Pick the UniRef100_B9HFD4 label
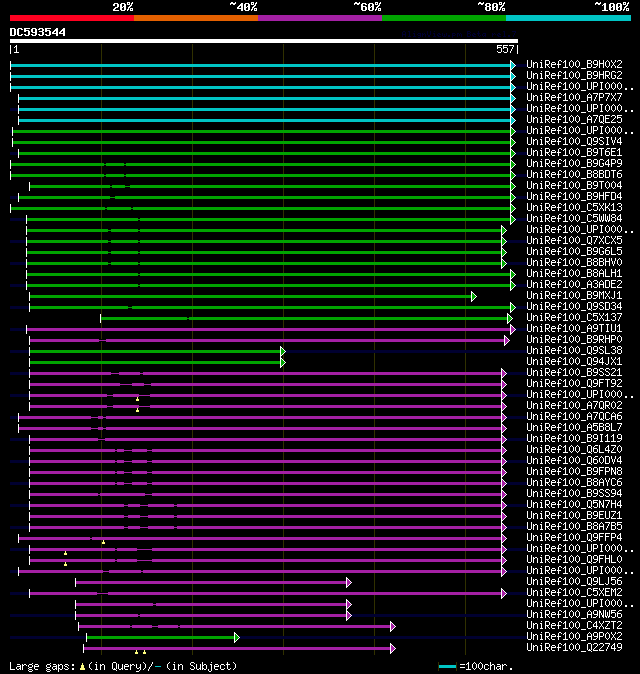Screen dimensions: 640x674 pyautogui.click(x=574, y=196)
